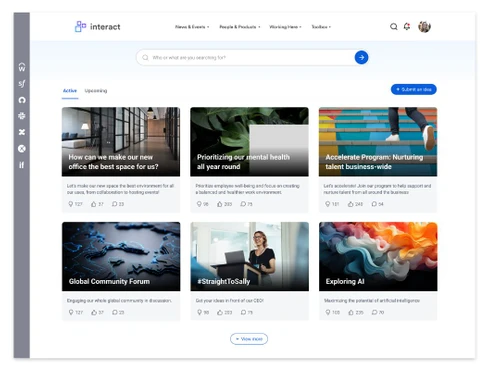Image resolution: width=500 pixels, height=375 pixels.
Task: Click the G-shaped sidebar icon
Action: 22,100
